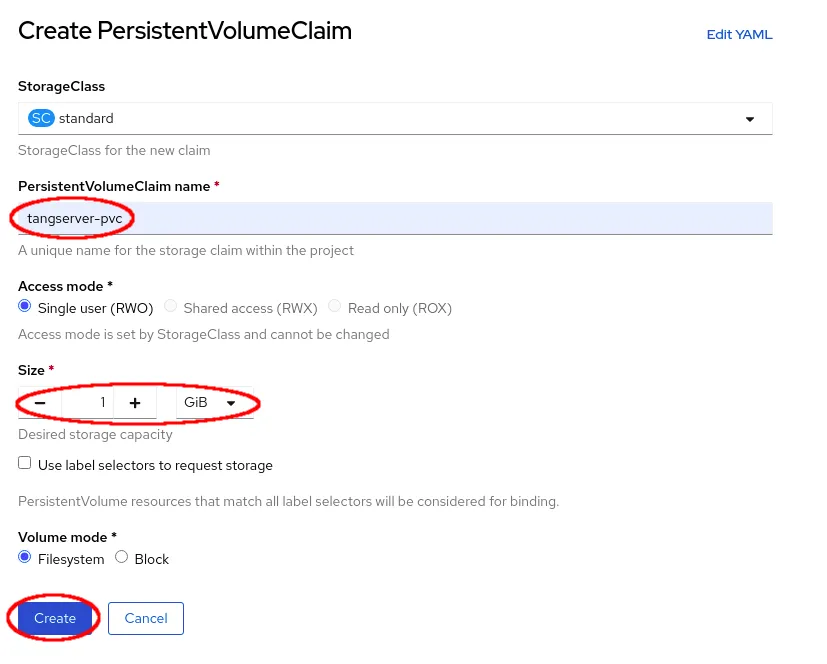Click the caret icon on GiB unit selector
The height and width of the screenshot is (664, 827).
pyautogui.click(x=231, y=402)
